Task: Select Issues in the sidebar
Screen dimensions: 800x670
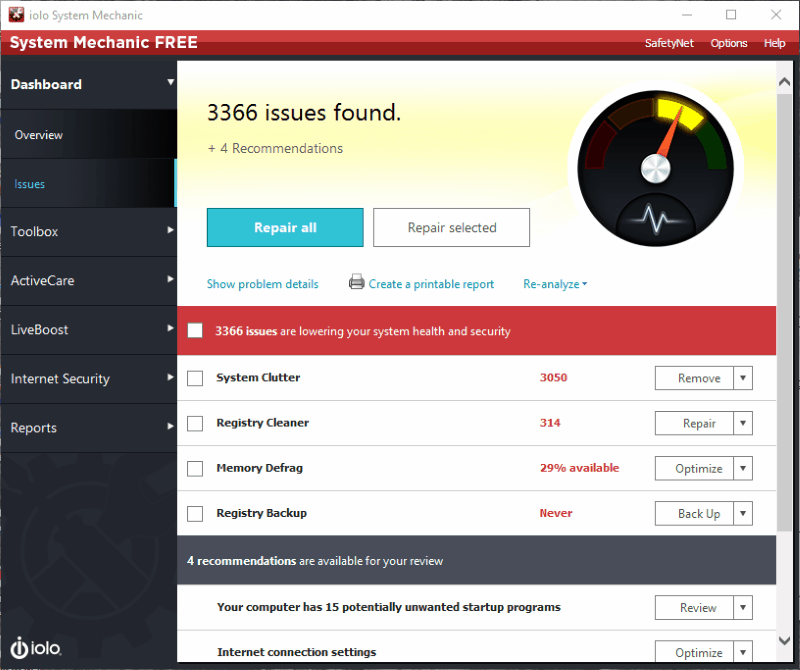Action: 88,184
